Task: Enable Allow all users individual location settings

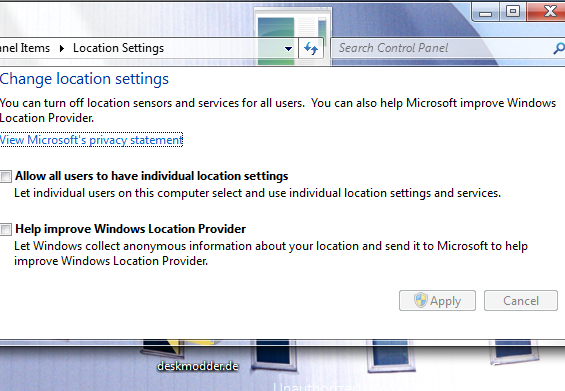Action: click(5, 176)
